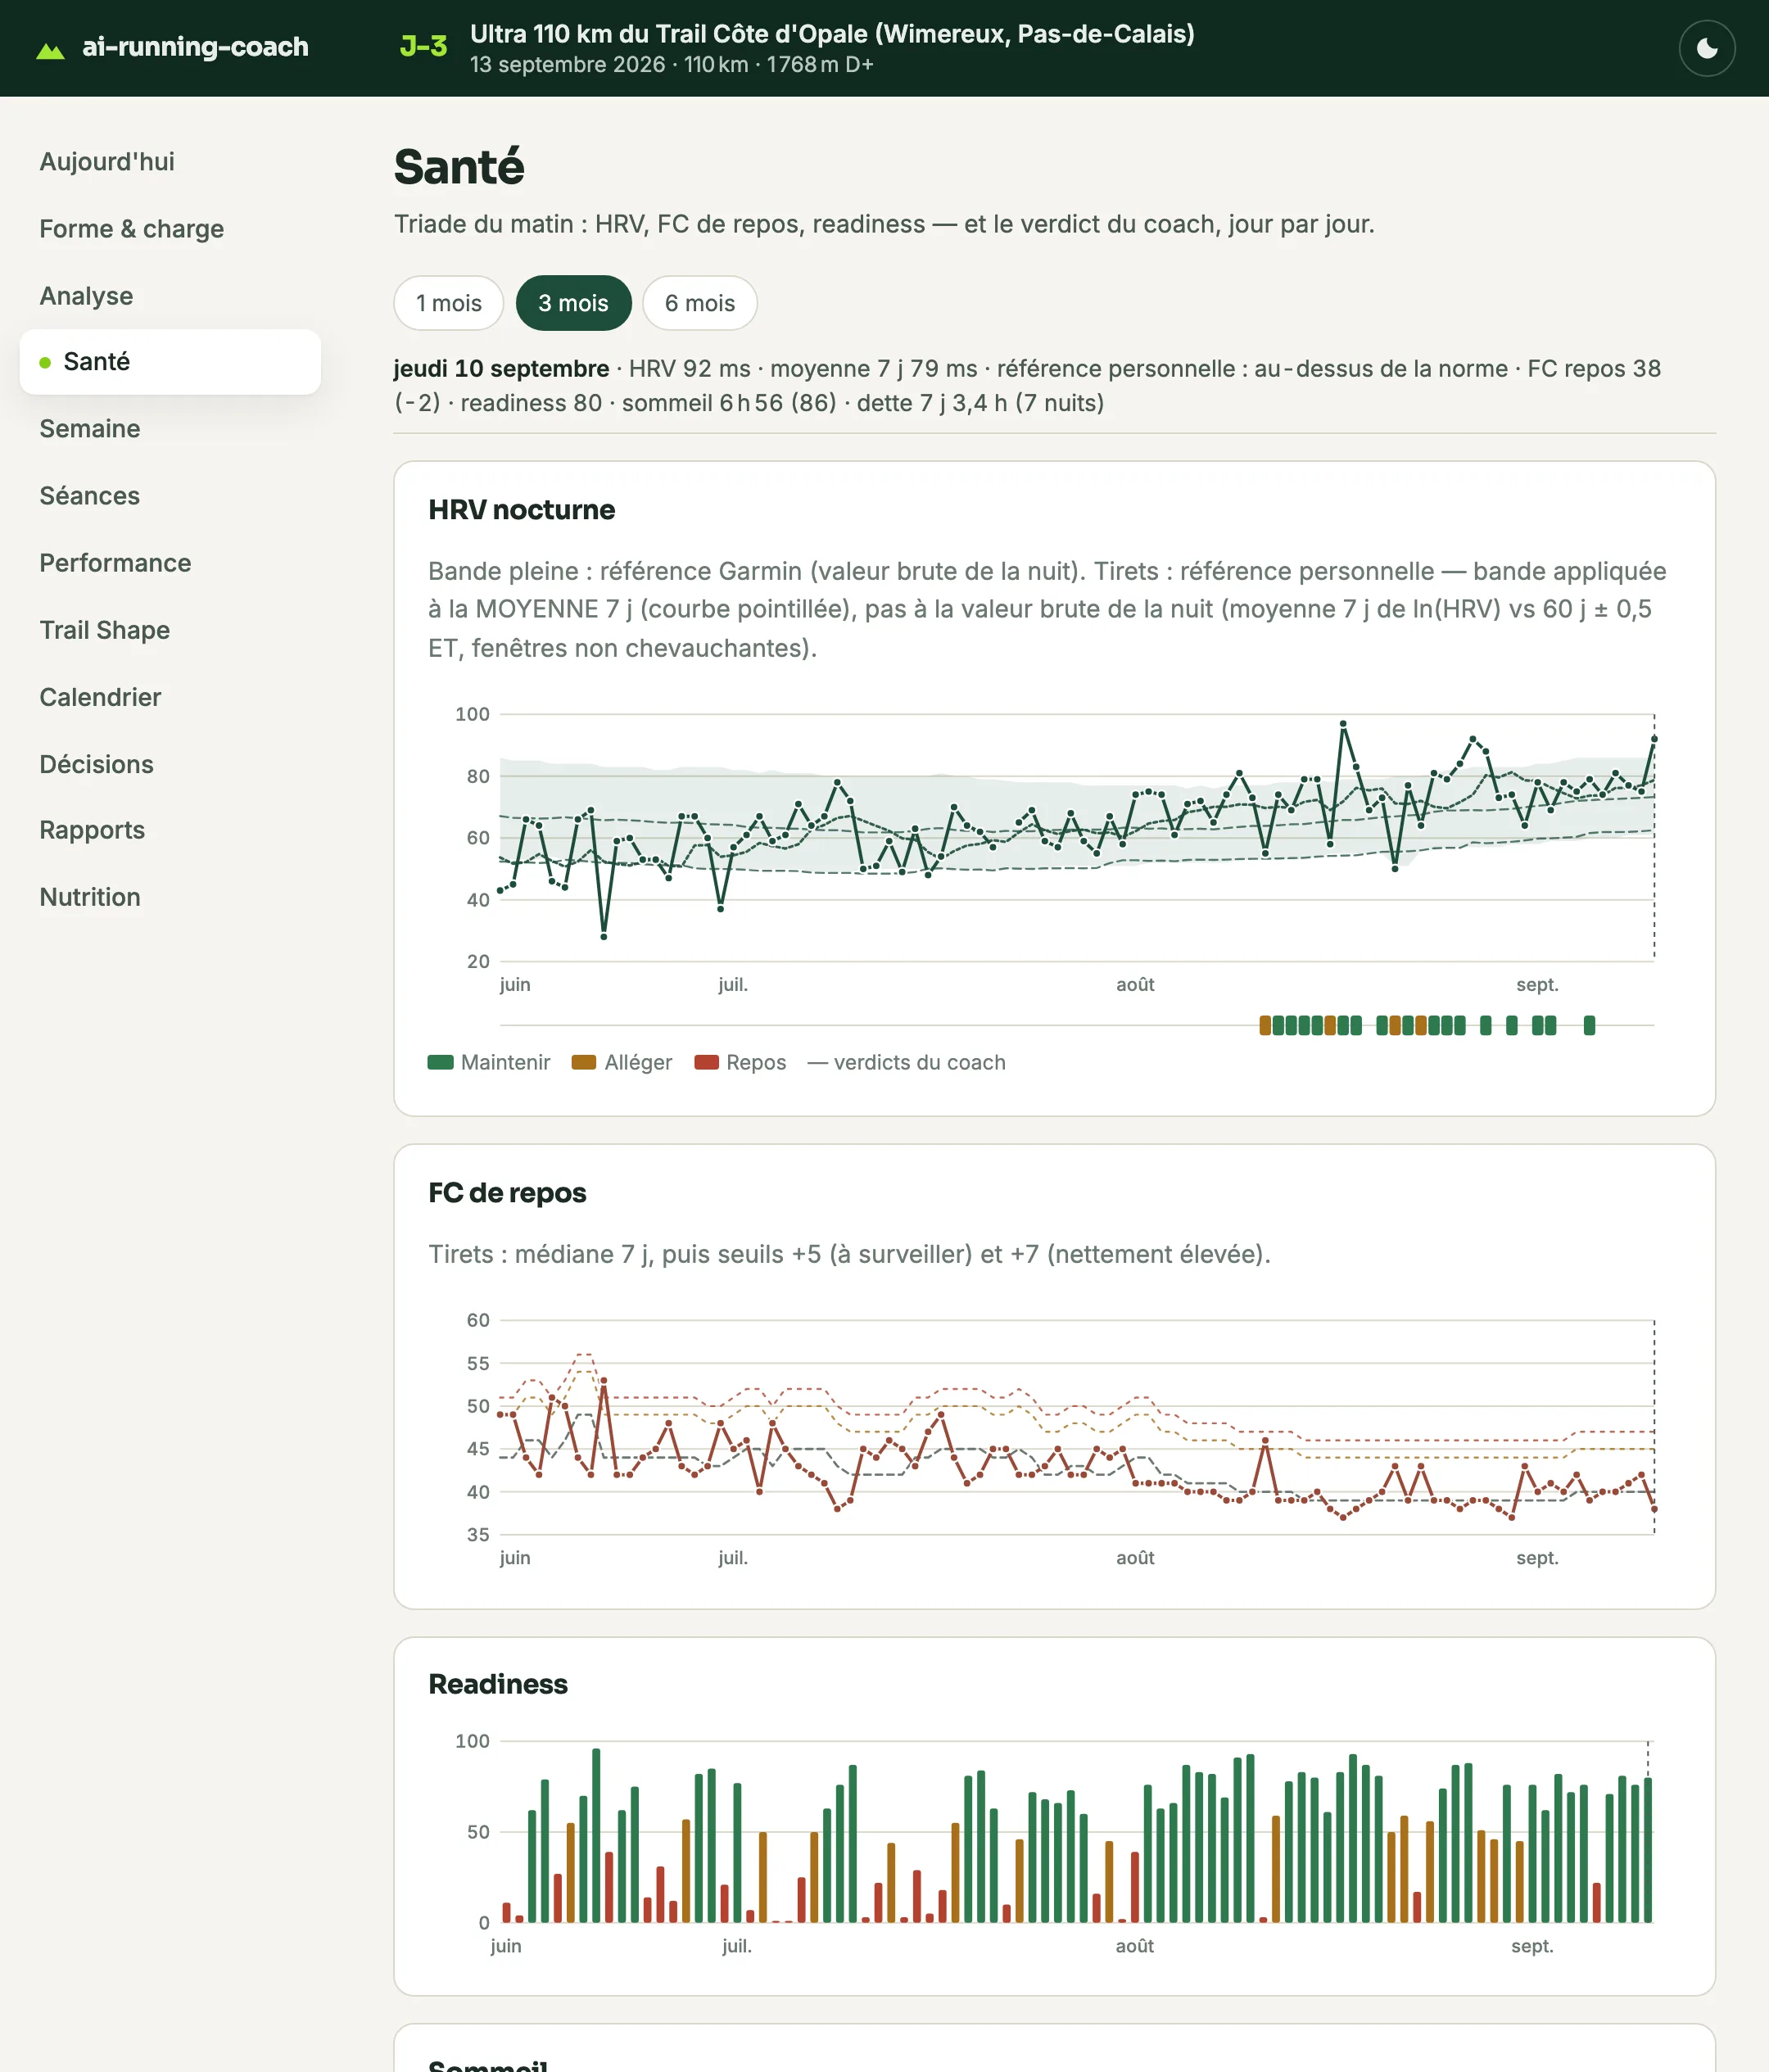The image size is (1769, 2072).
Task: Click the green mountain logo icon
Action: click(50, 50)
